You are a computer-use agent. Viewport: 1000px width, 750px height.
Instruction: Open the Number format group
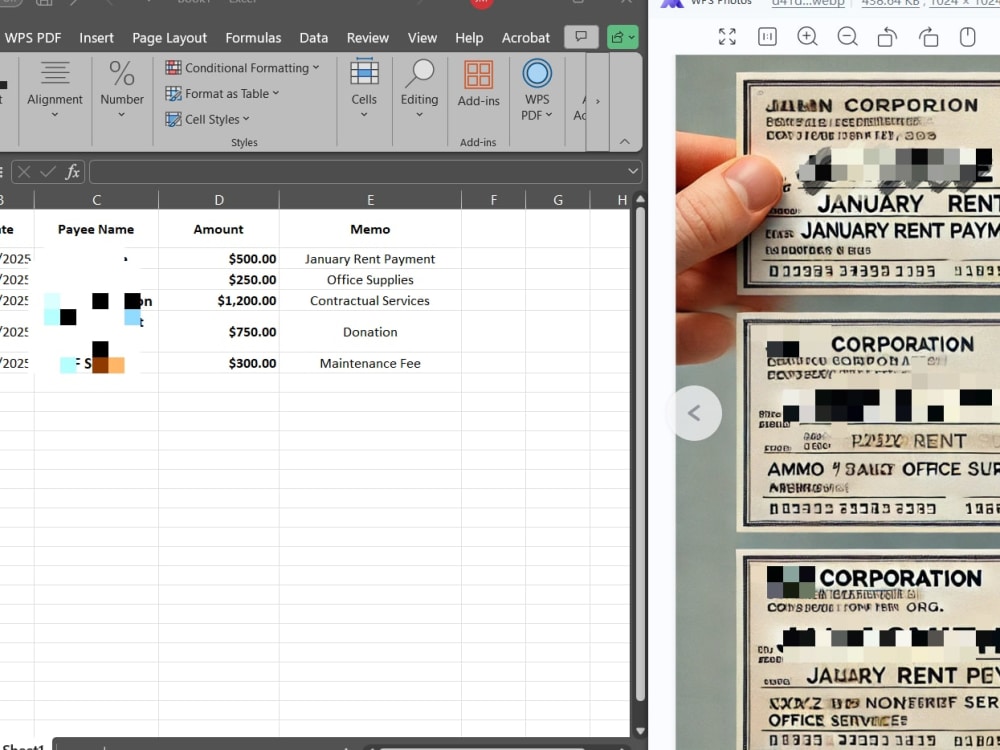(122, 89)
